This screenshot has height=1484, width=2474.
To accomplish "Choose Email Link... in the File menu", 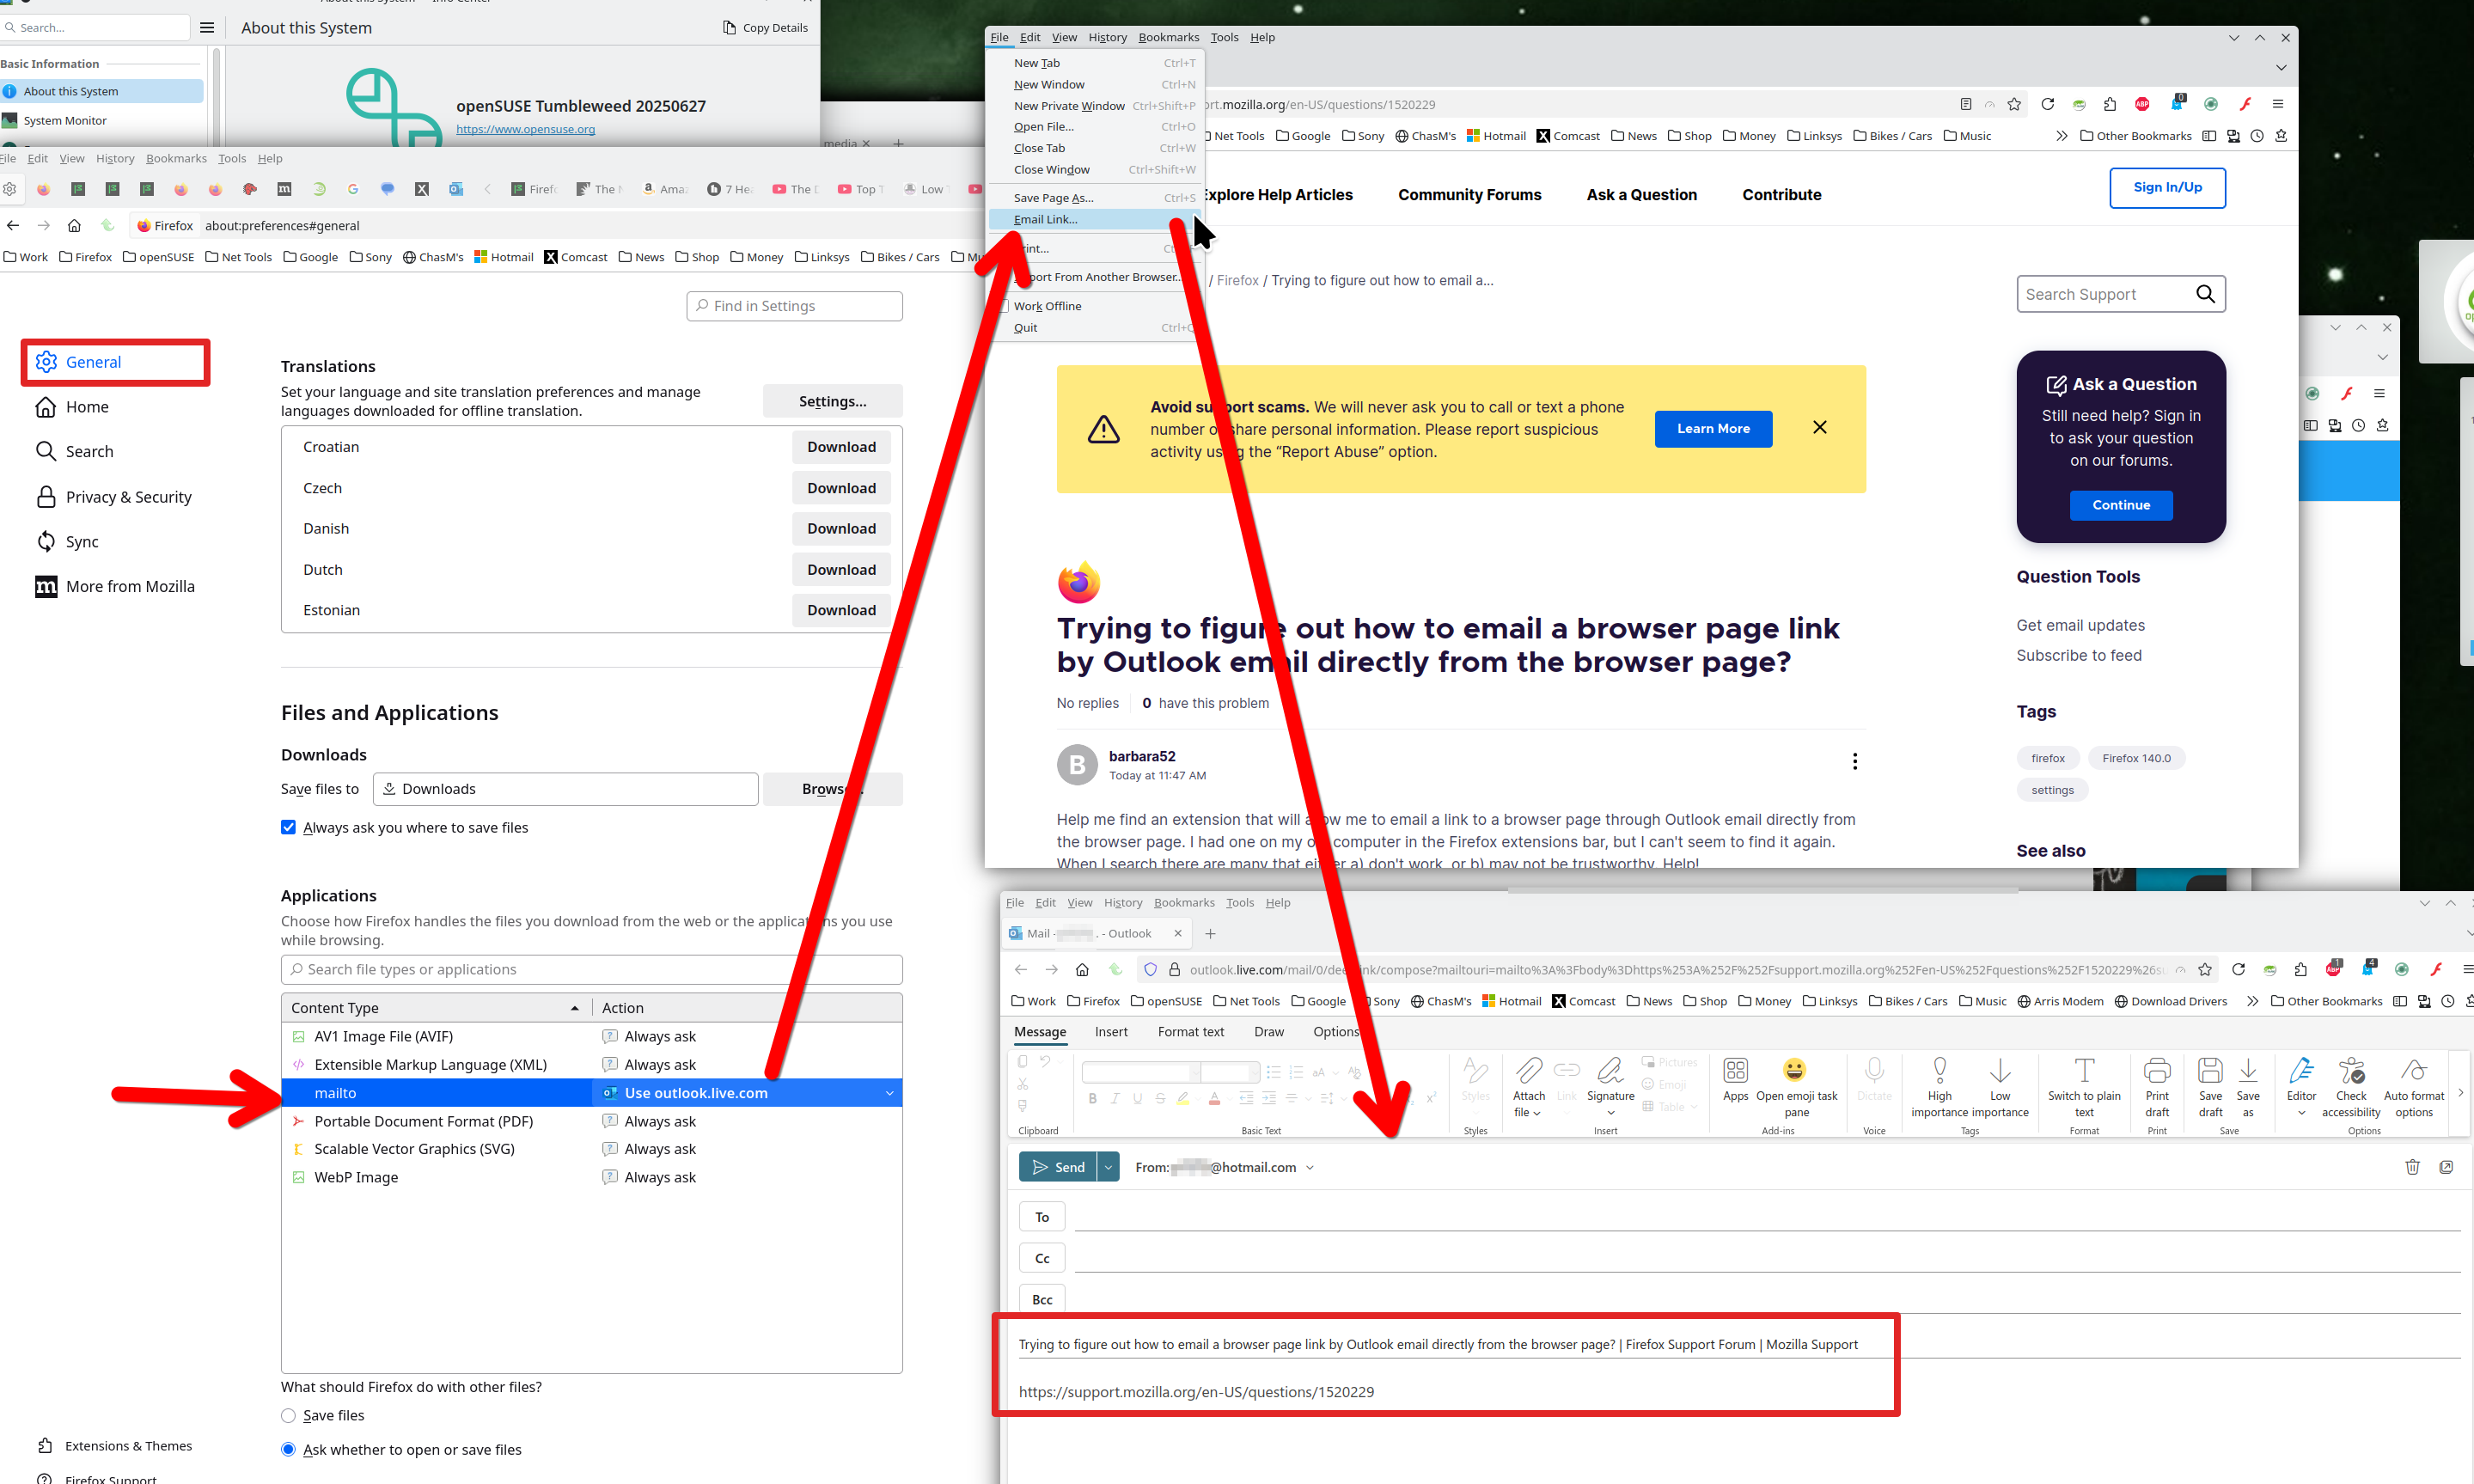I will pos(1093,219).
